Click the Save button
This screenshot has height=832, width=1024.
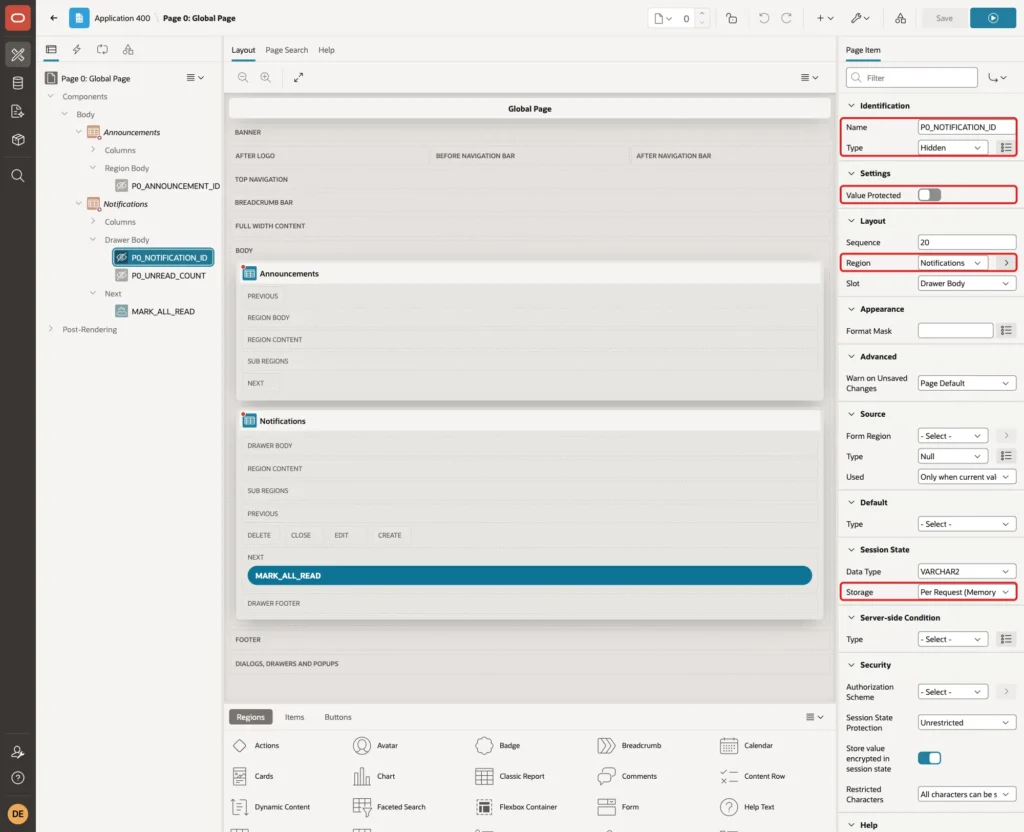pos(944,18)
